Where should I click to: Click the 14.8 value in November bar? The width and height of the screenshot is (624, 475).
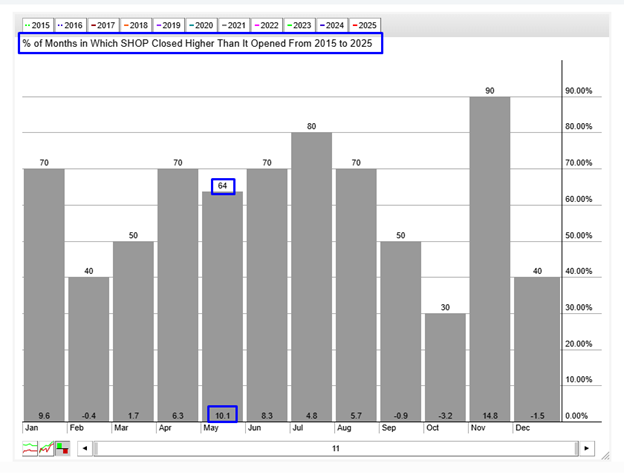(490, 416)
